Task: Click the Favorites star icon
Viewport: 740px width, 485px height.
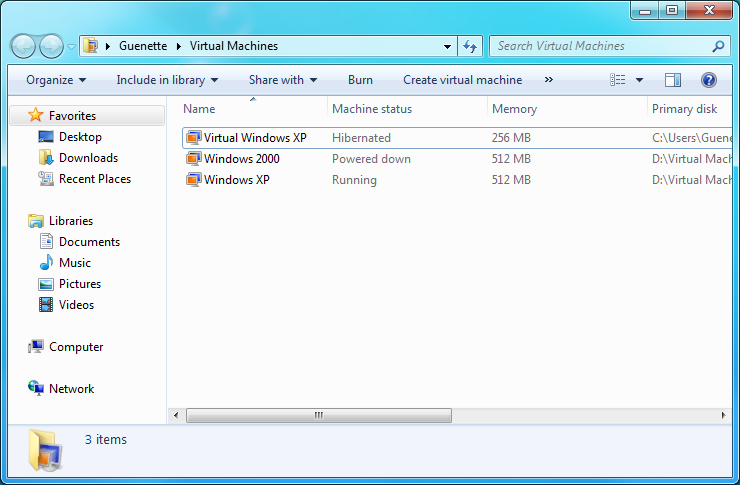Action: [x=35, y=115]
